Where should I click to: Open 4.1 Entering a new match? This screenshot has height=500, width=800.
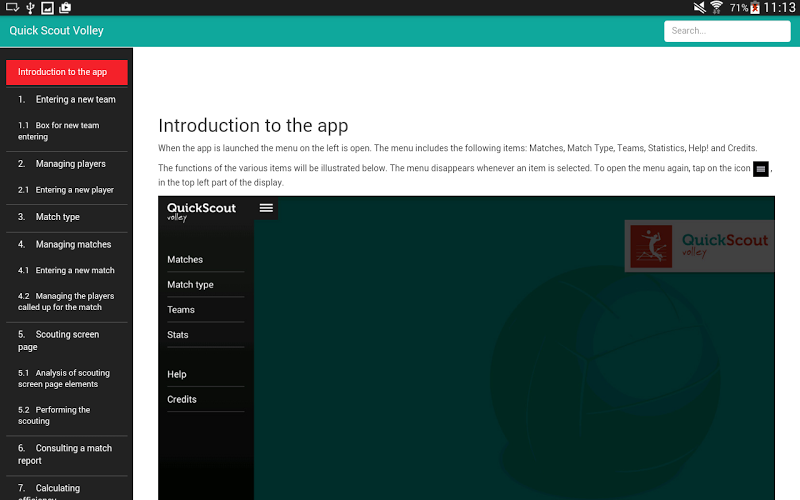[x=67, y=270]
